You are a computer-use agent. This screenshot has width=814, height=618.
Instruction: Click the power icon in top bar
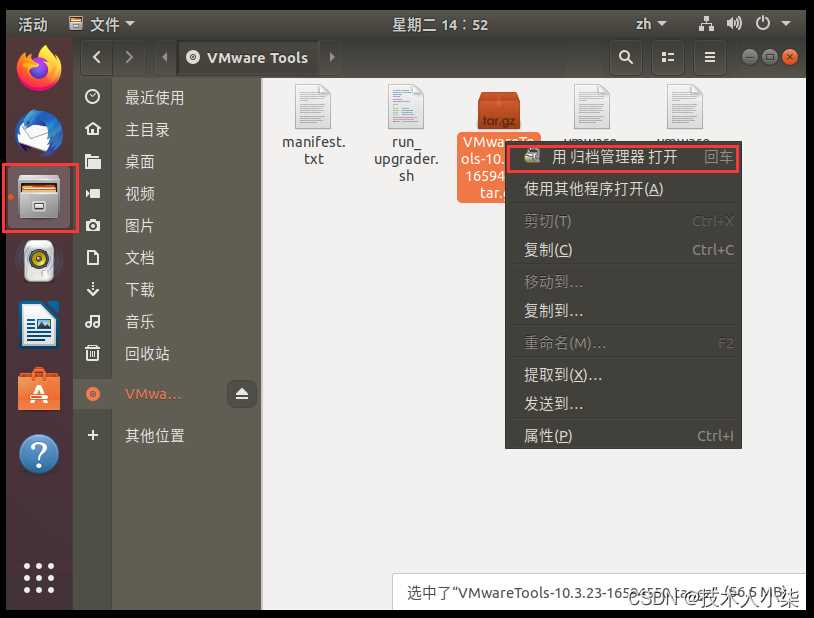(x=762, y=24)
